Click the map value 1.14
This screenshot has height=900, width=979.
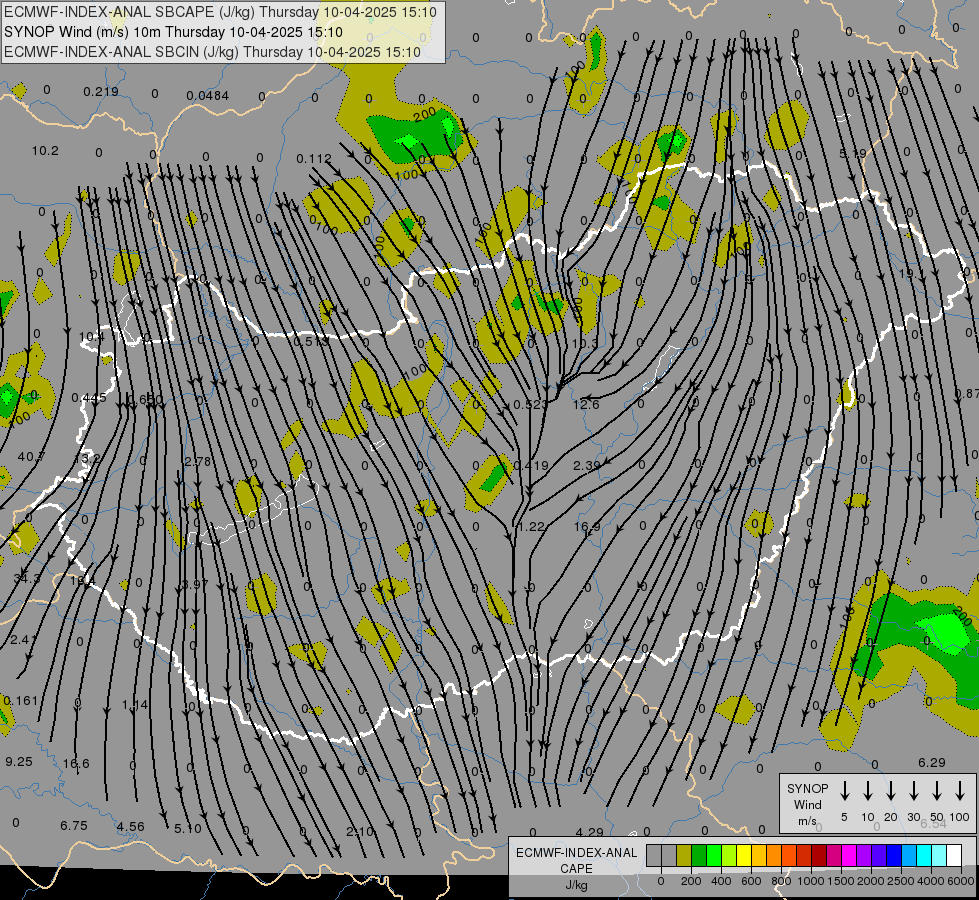(135, 705)
